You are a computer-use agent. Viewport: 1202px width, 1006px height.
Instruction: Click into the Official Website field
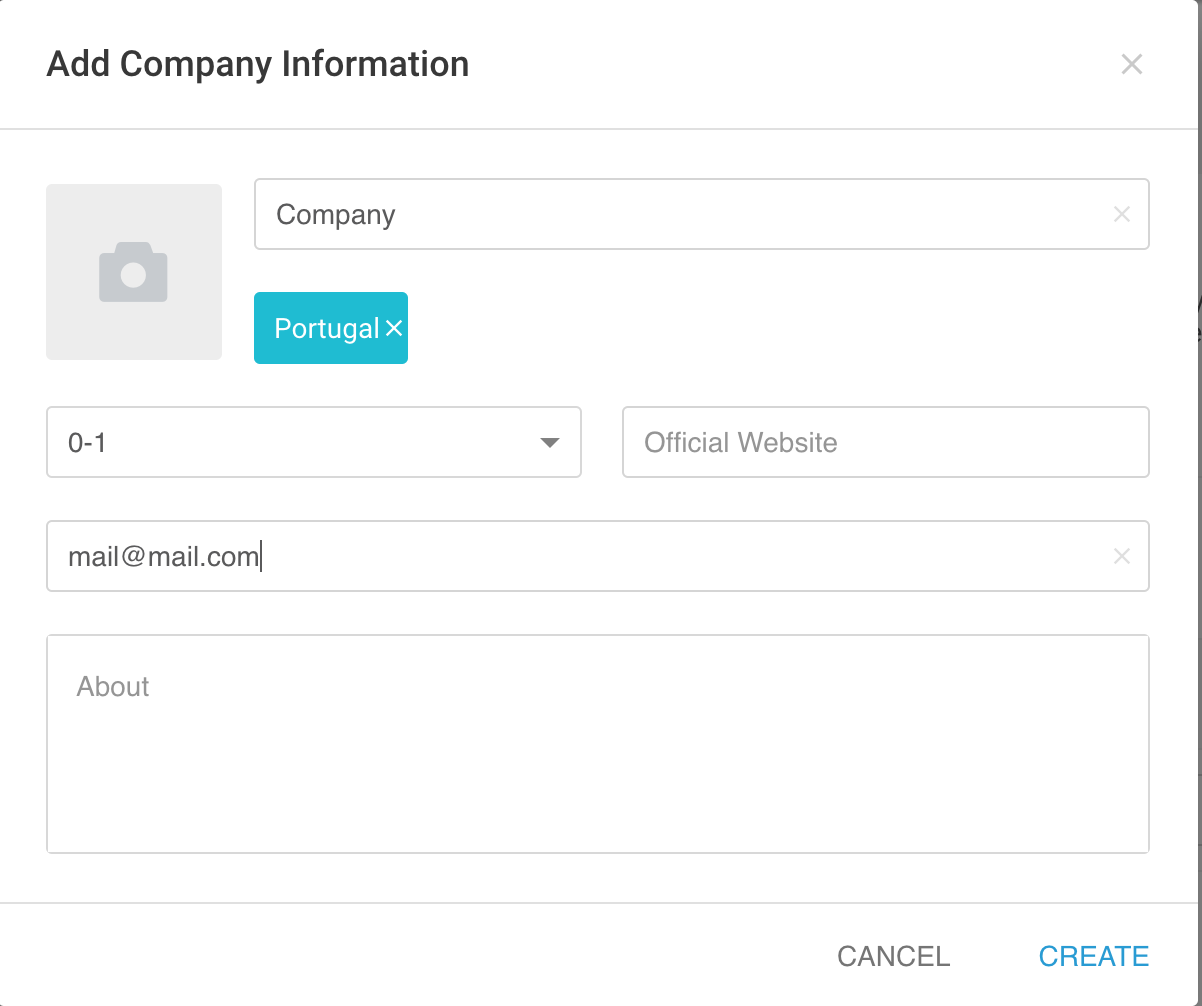point(886,442)
